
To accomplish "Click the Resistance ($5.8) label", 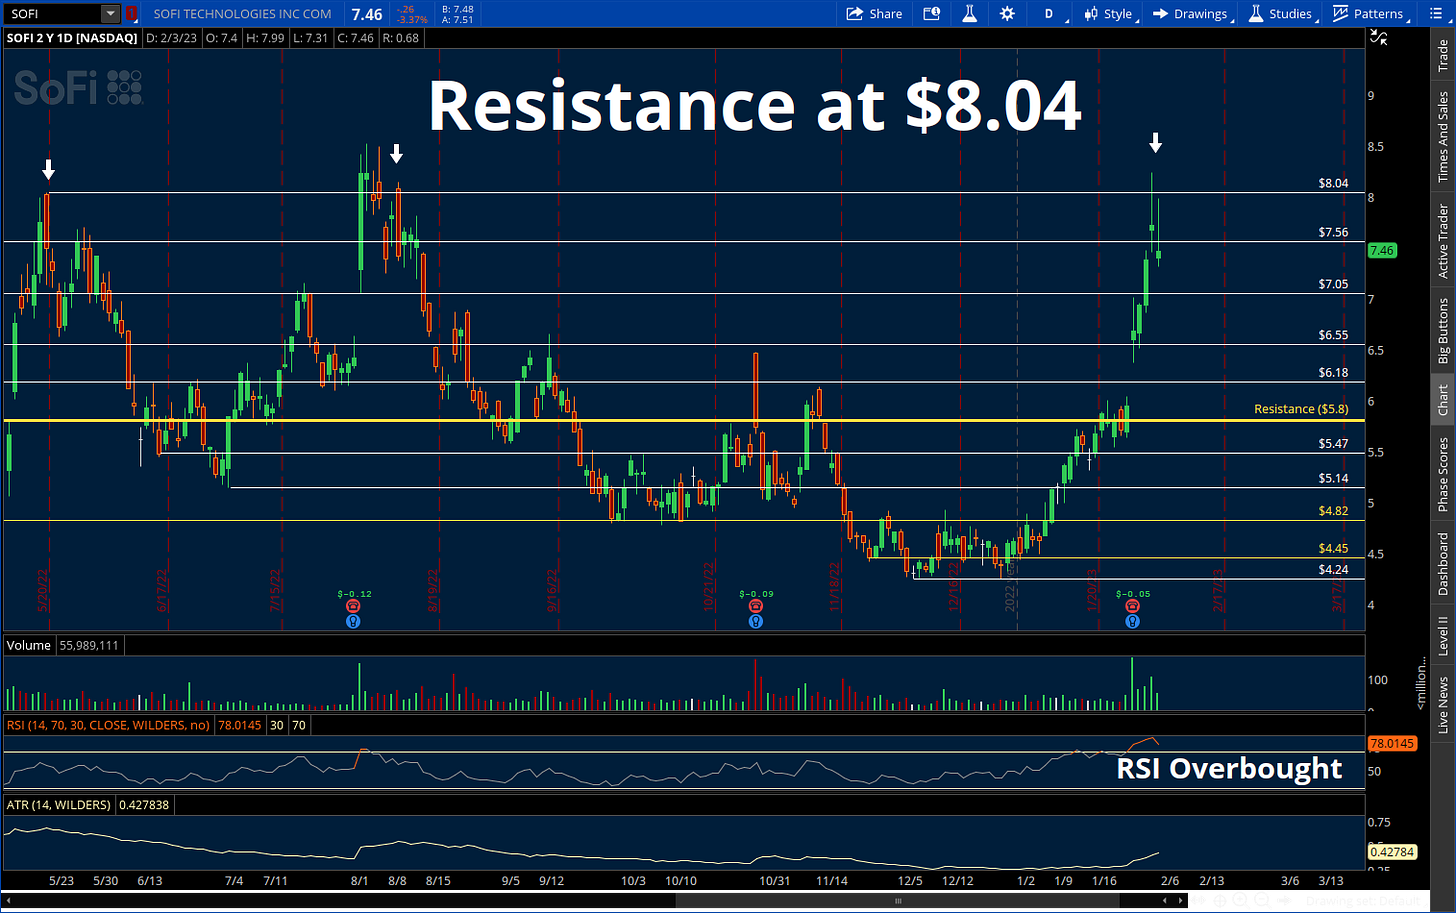I will (x=1301, y=409).
